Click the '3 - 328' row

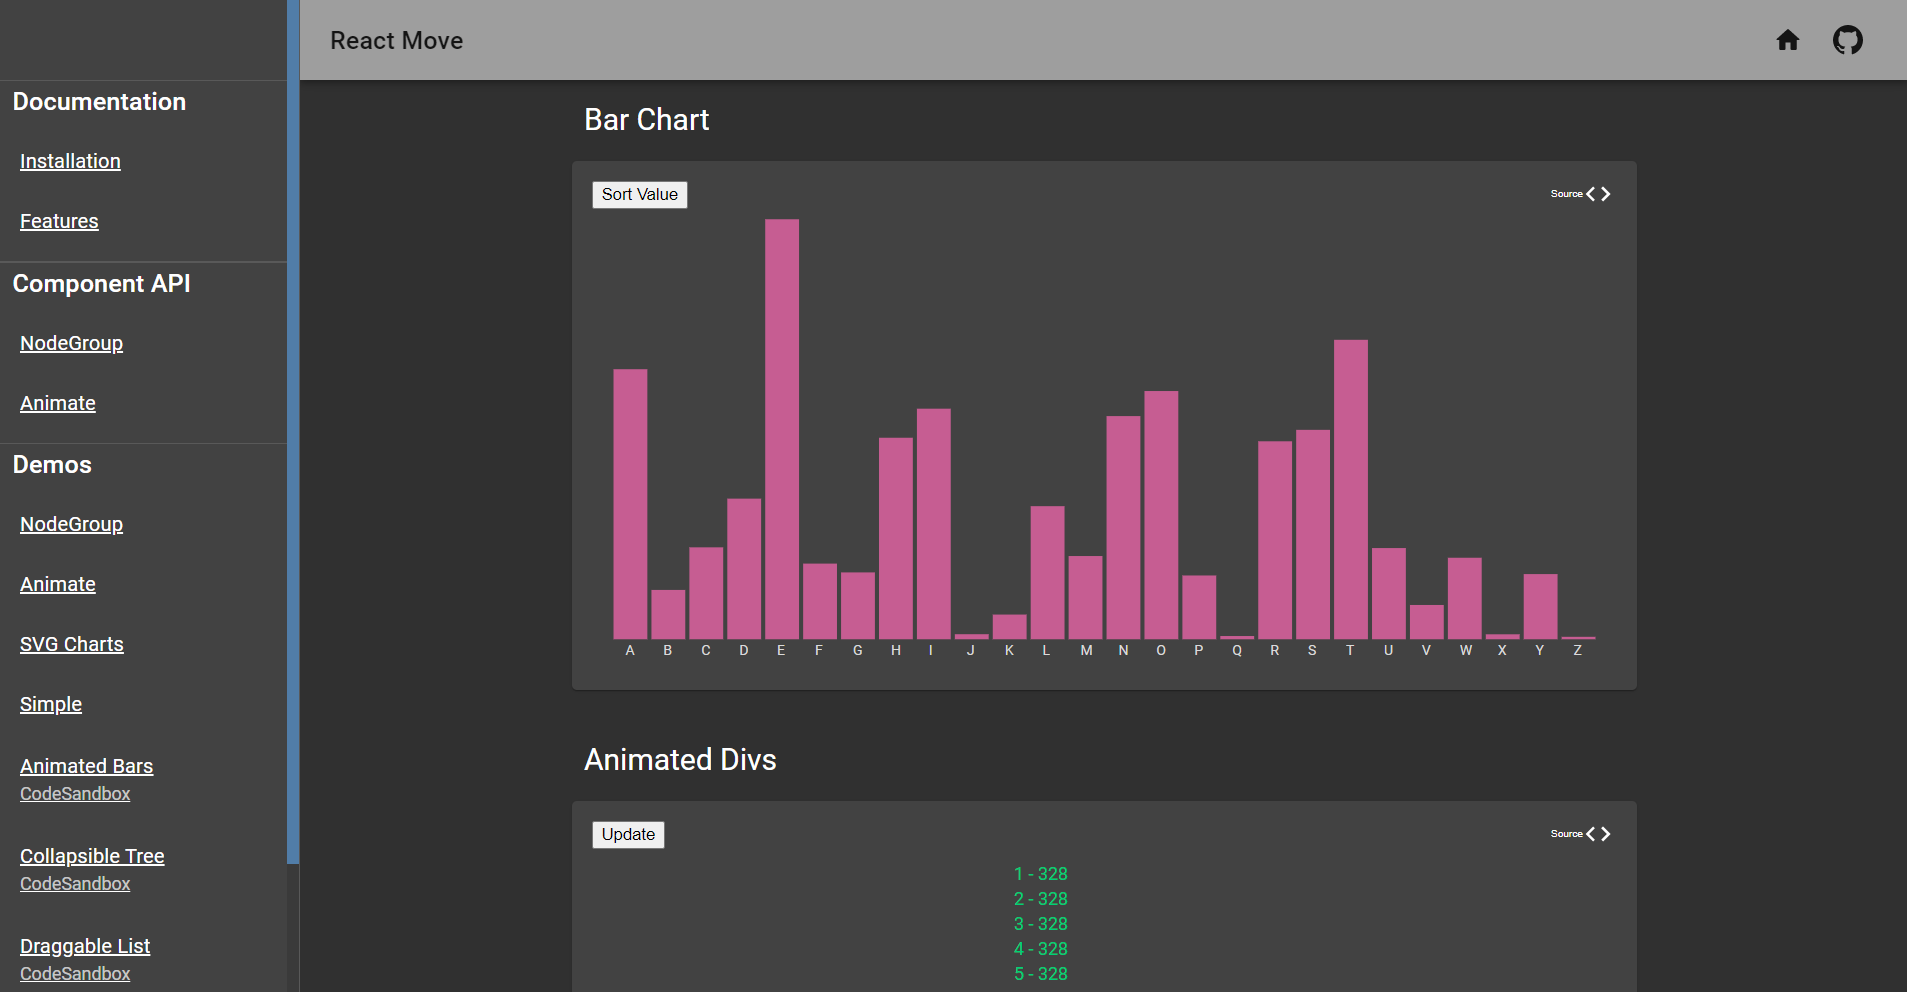point(1041,924)
